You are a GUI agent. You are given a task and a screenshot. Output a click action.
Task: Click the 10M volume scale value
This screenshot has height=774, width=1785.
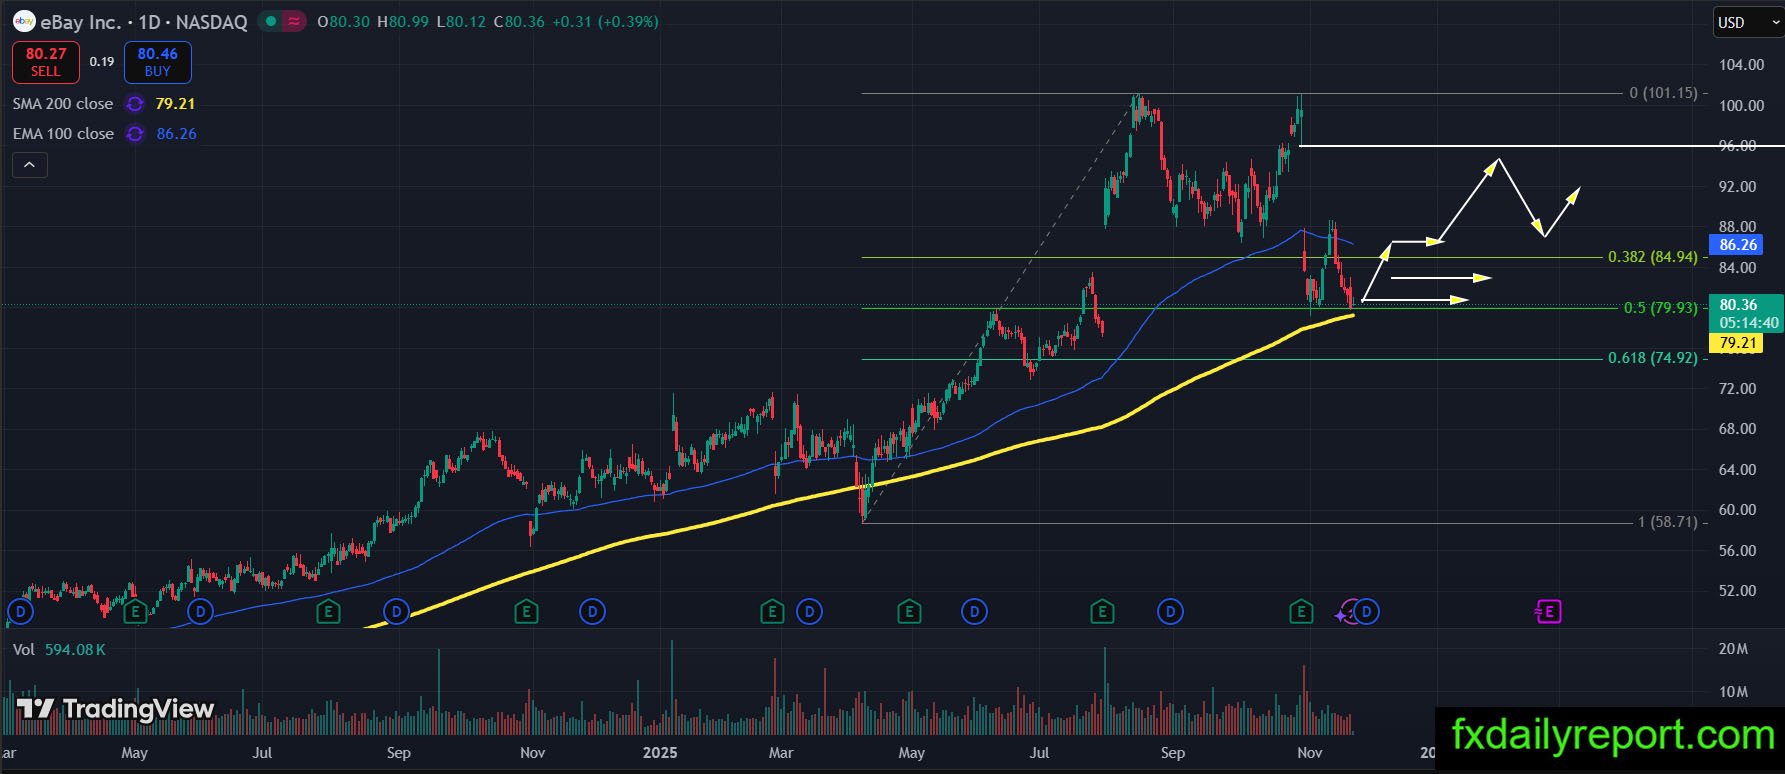1733,692
